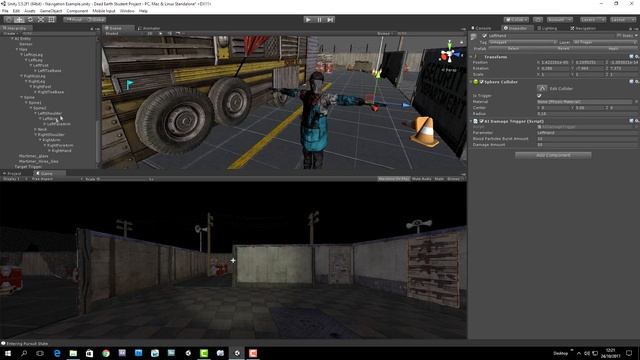Select the Hand tool in toolbar

click(x=9, y=19)
